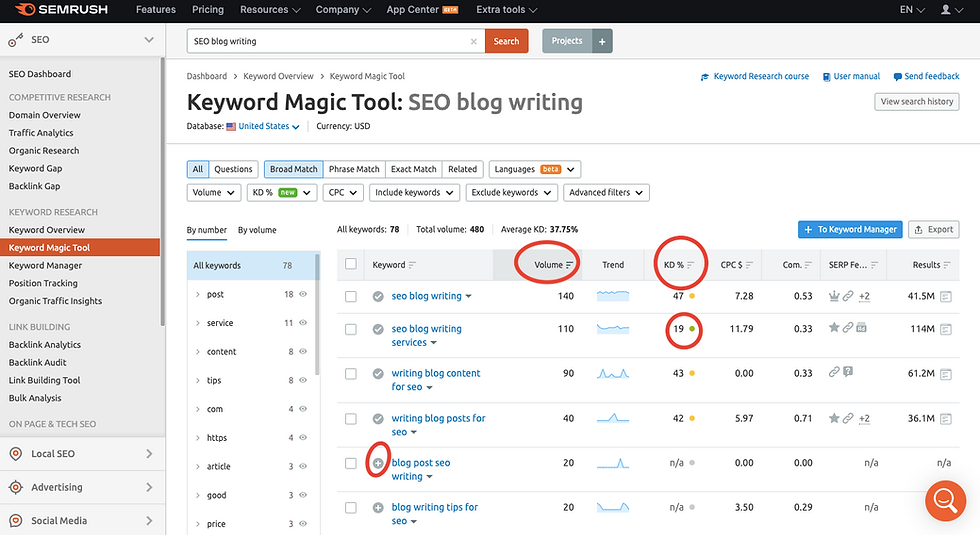This screenshot has width=980, height=535.
Task: Open Keyword Research course link
Action: tap(754, 76)
